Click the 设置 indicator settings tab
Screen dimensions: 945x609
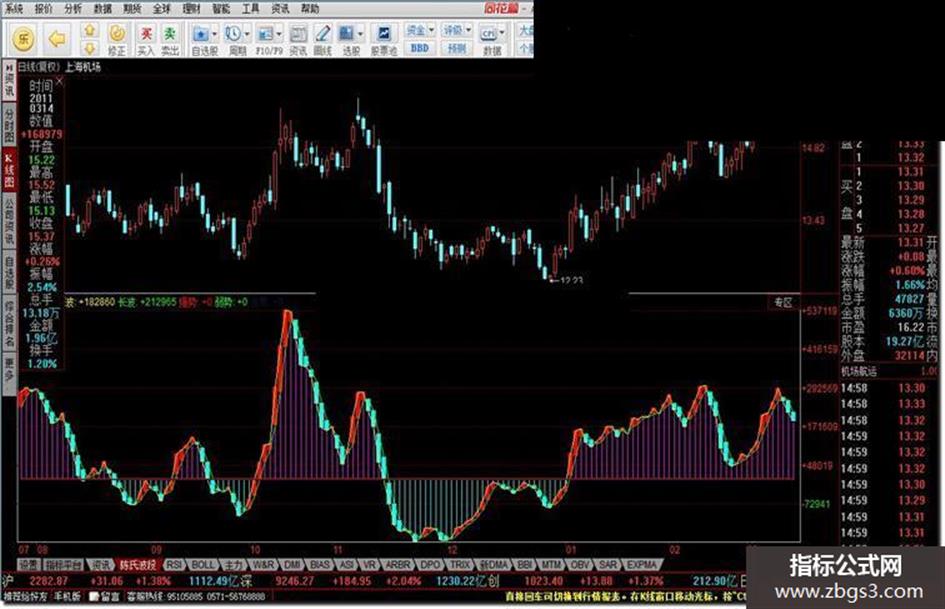pyautogui.click(x=28, y=565)
